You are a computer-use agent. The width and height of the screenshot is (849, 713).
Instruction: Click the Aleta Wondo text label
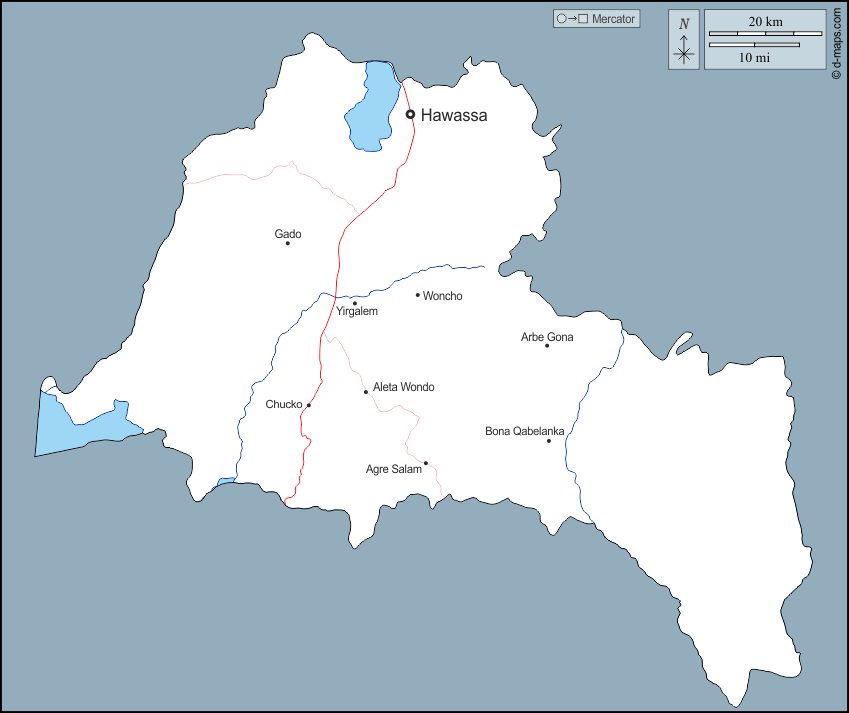(x=403, y=387)
